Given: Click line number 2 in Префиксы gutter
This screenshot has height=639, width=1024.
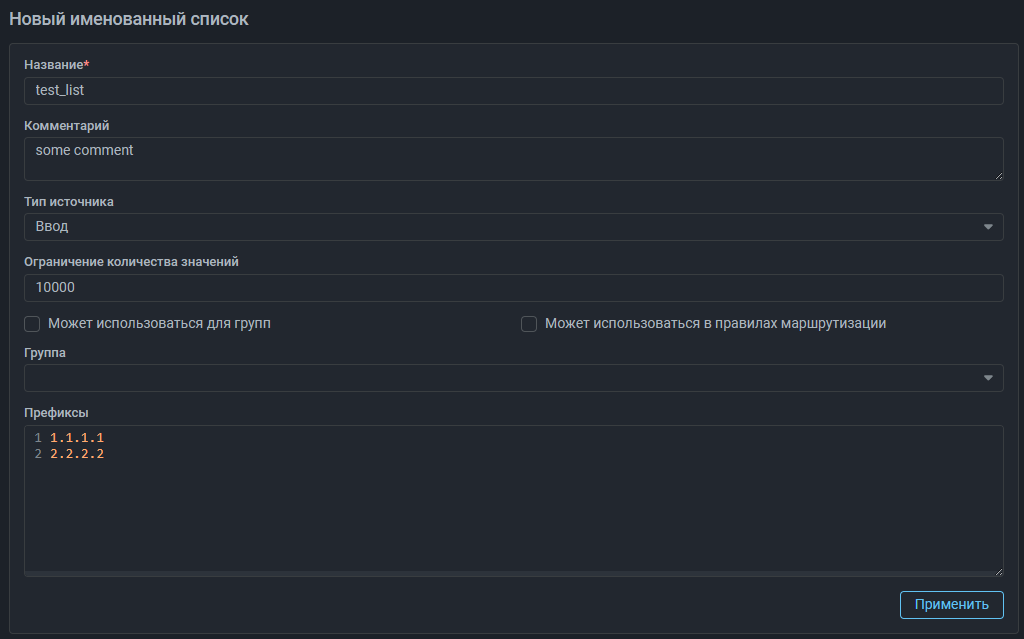Looking at the screenshot, I should [38, 454].
